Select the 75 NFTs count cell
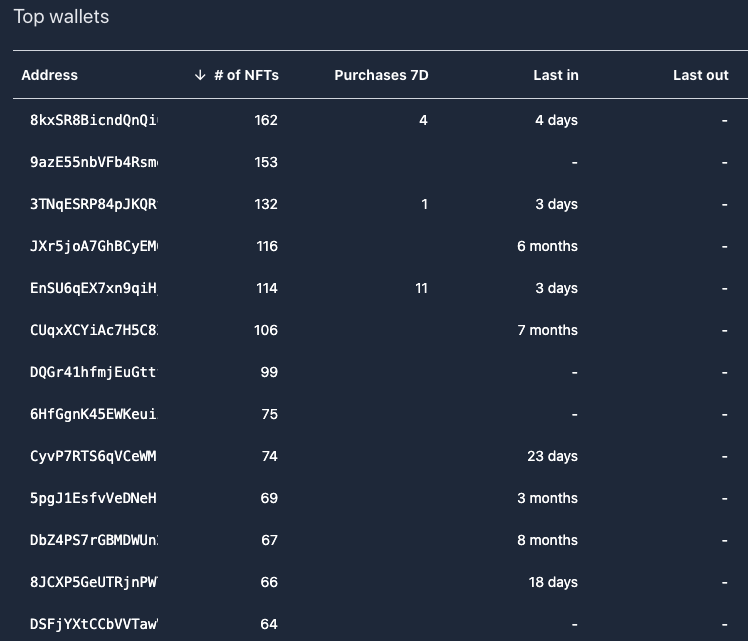Screen dimensions: 748x641 pyautogui.click(x=270, y=414)
